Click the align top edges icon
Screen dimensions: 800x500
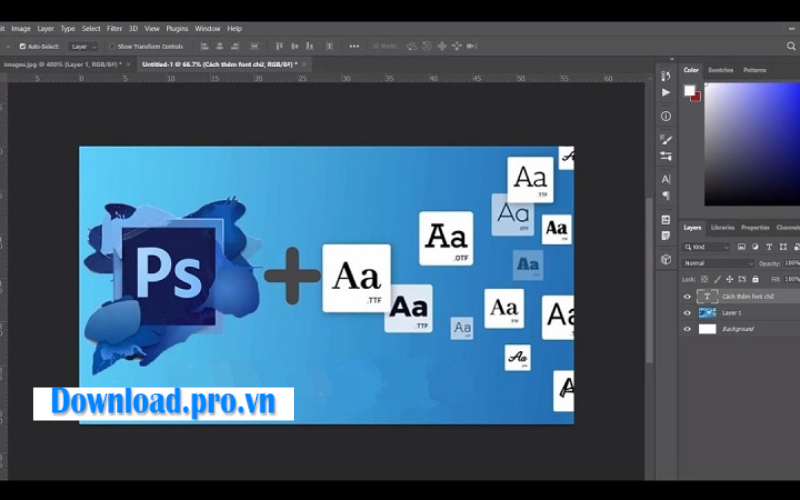(x=279, y=46)
